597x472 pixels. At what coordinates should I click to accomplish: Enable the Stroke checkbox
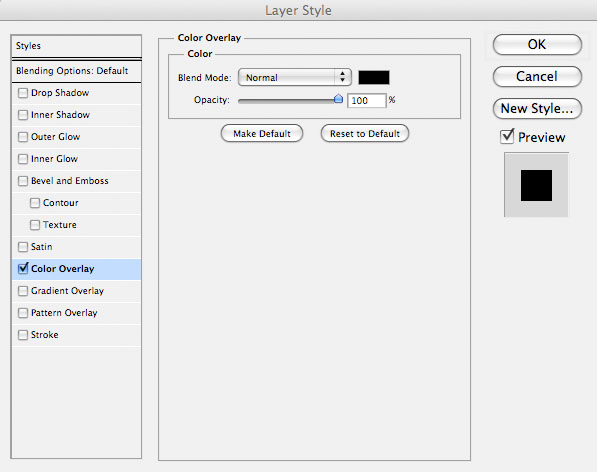[23, 335]
